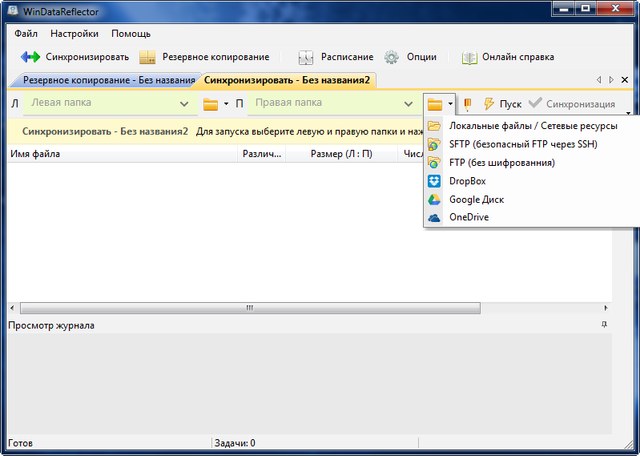The height and width of the screenshot is (456, 640).
Task: Expand the Правая папка combo box
Action: (408, 103)
